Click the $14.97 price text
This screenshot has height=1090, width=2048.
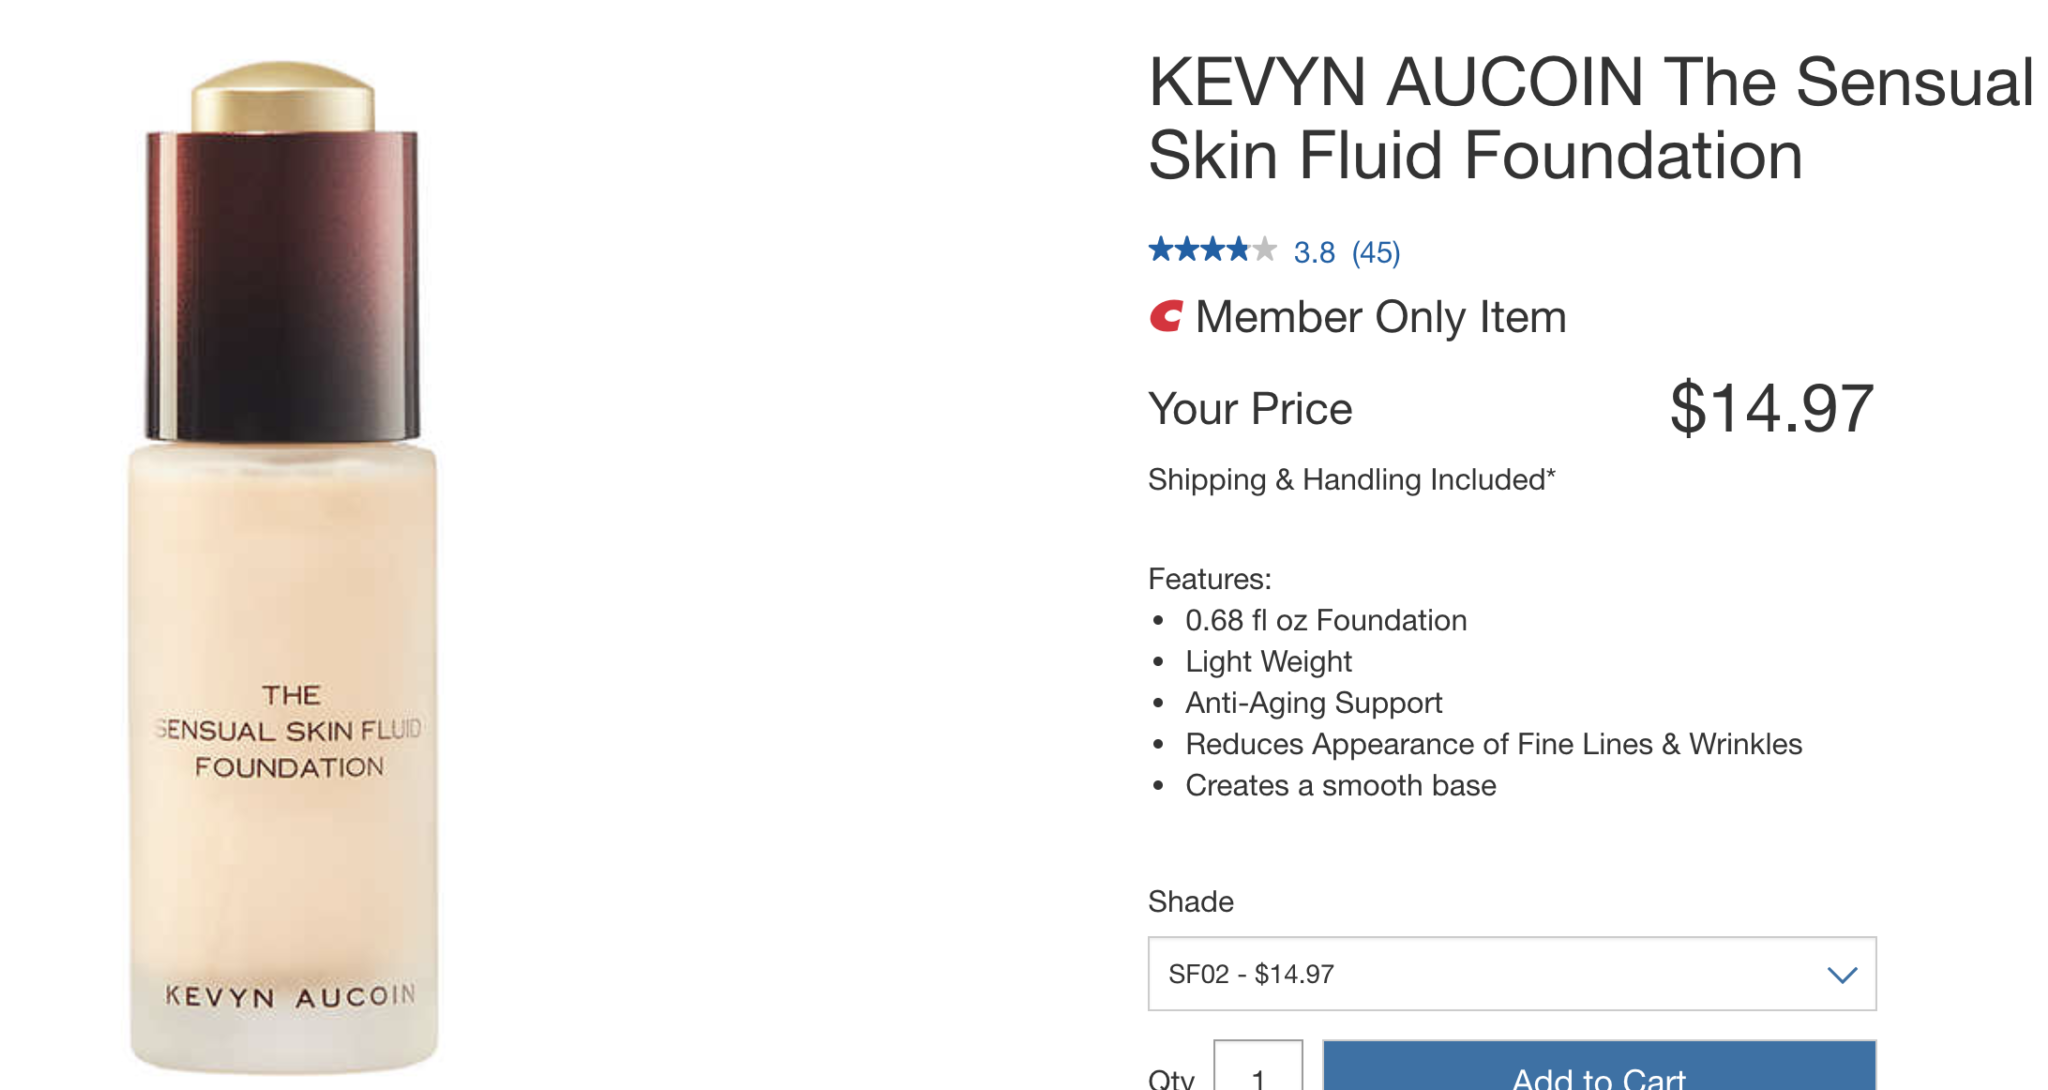tap(1772, 408)
